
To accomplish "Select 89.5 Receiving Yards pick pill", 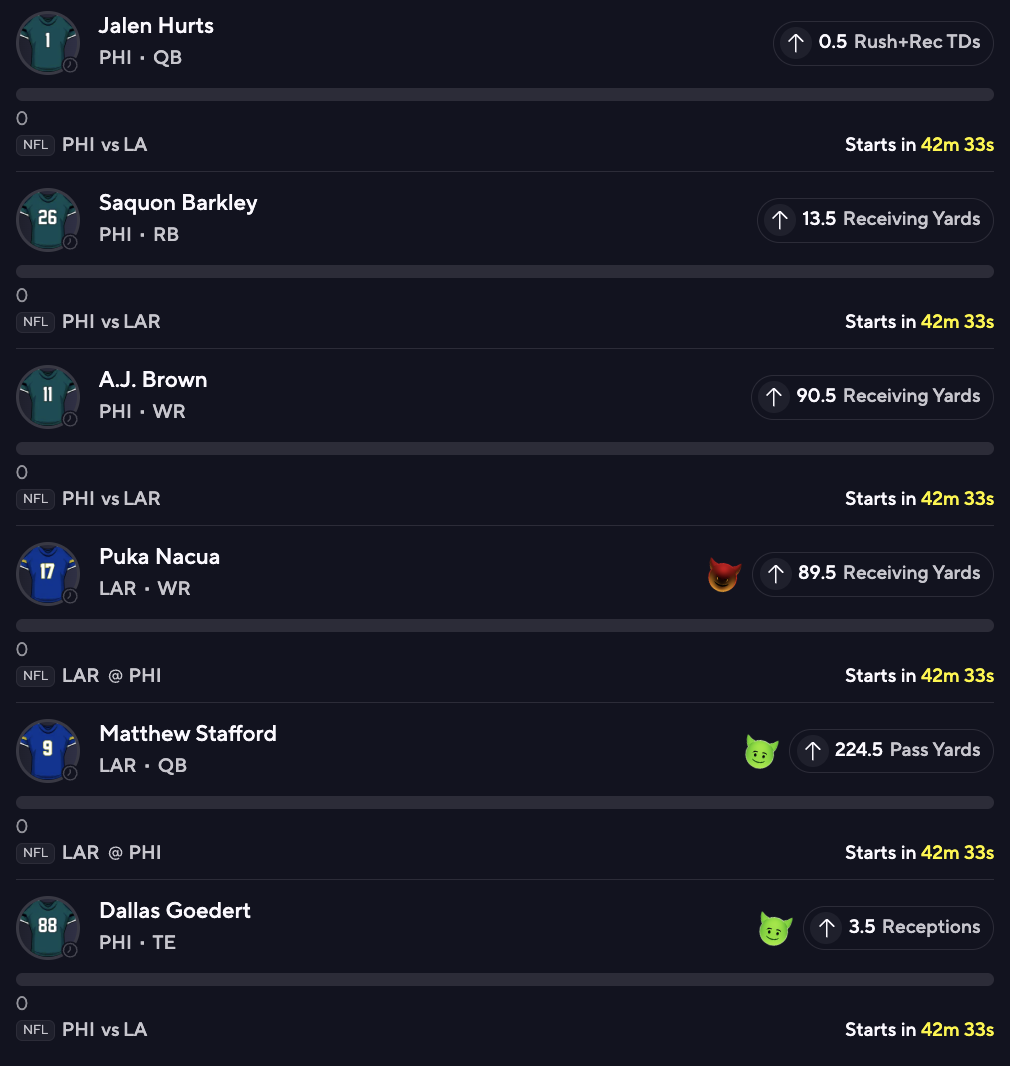I will click(873, 574).
